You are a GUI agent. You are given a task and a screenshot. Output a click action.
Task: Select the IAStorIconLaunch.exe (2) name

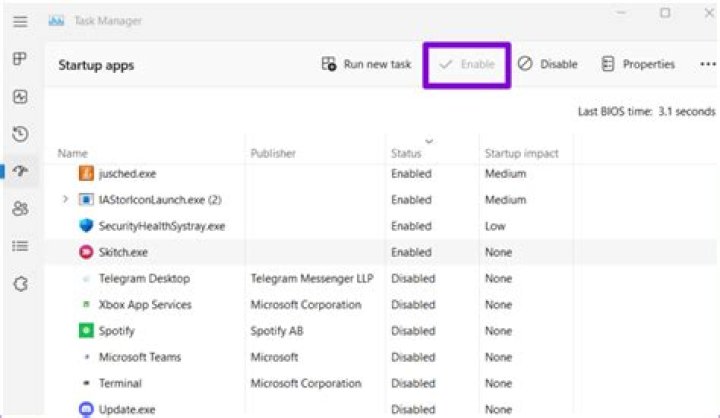(160, 200)
